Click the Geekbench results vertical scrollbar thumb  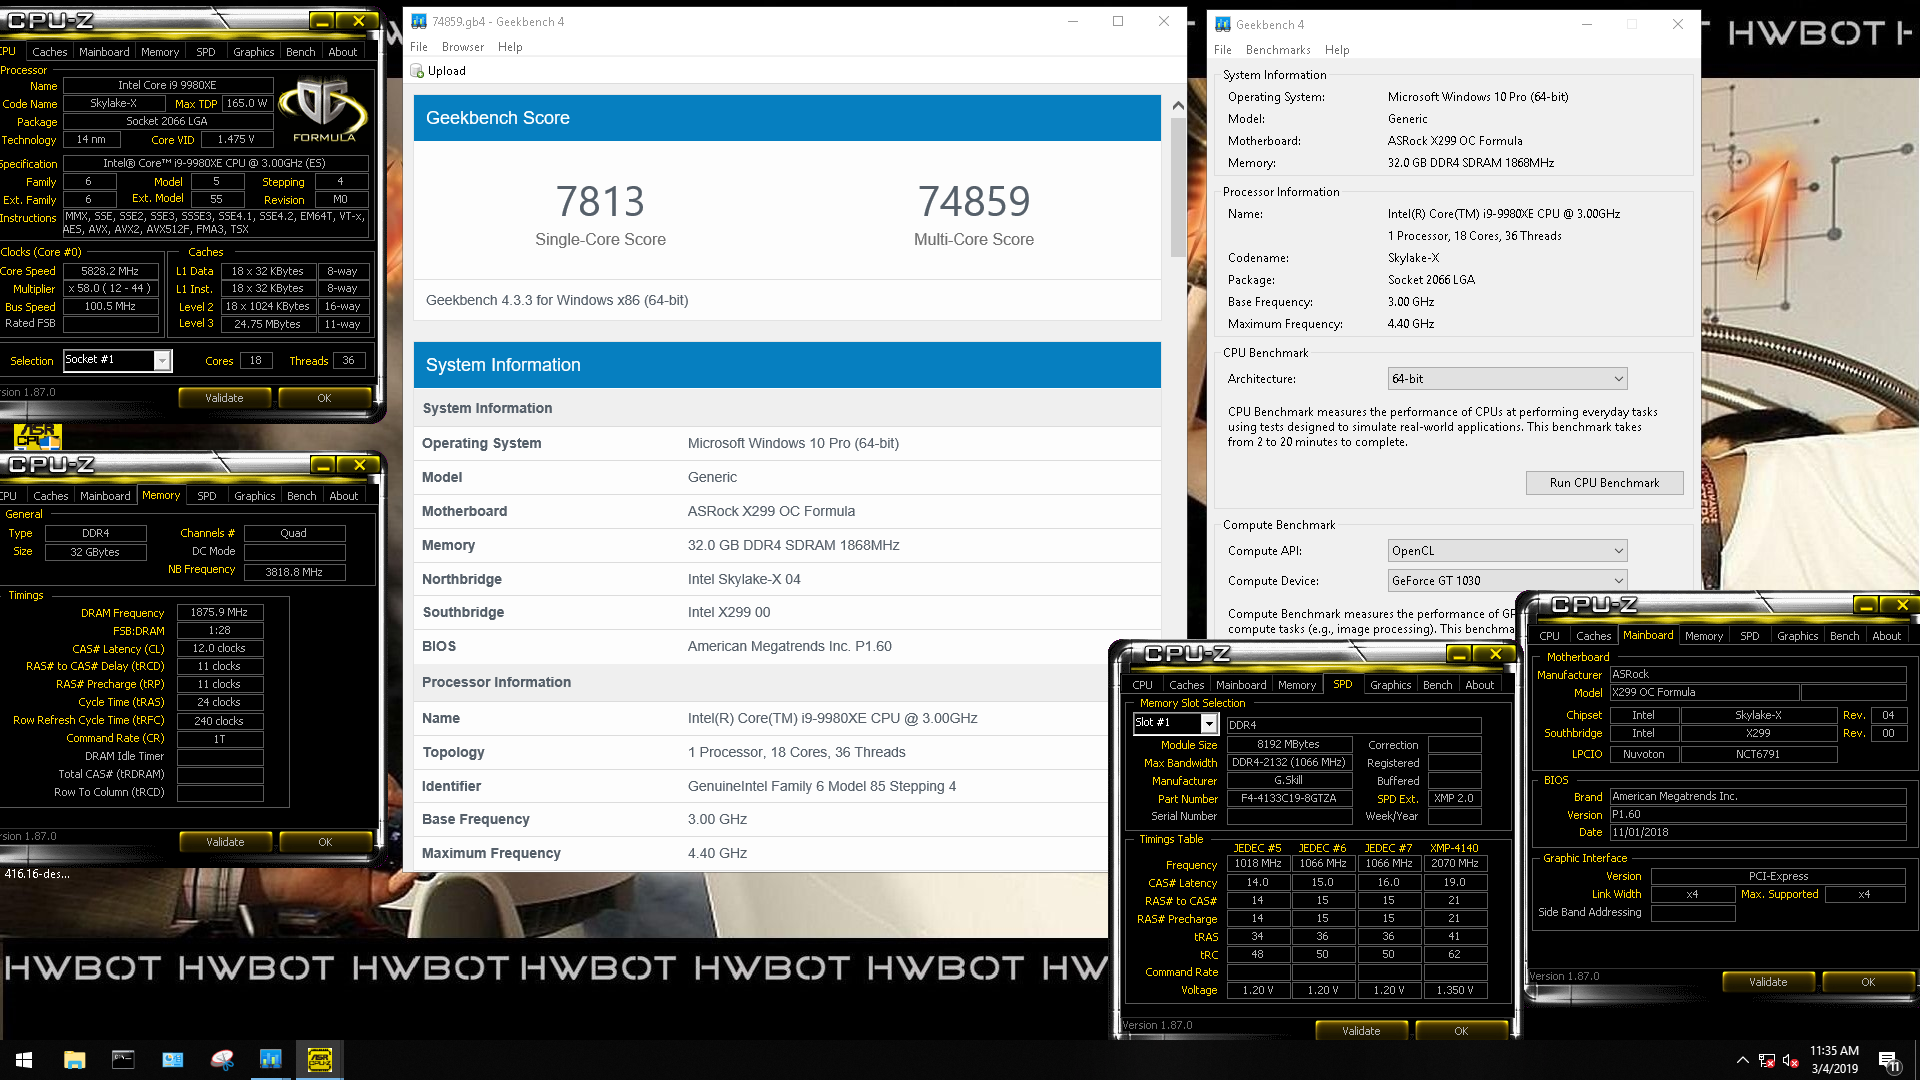tap(1178, 187)
